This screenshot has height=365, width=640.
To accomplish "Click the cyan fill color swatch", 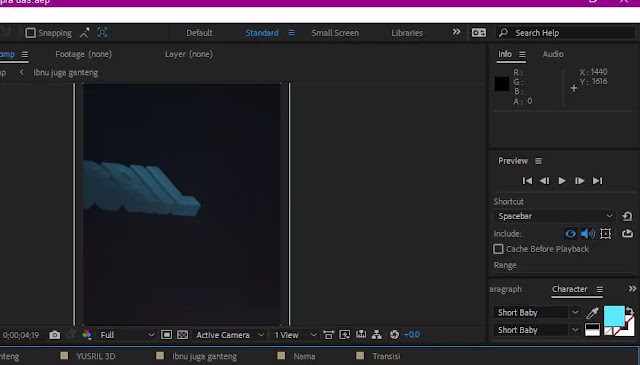I will tap(614, 316).
